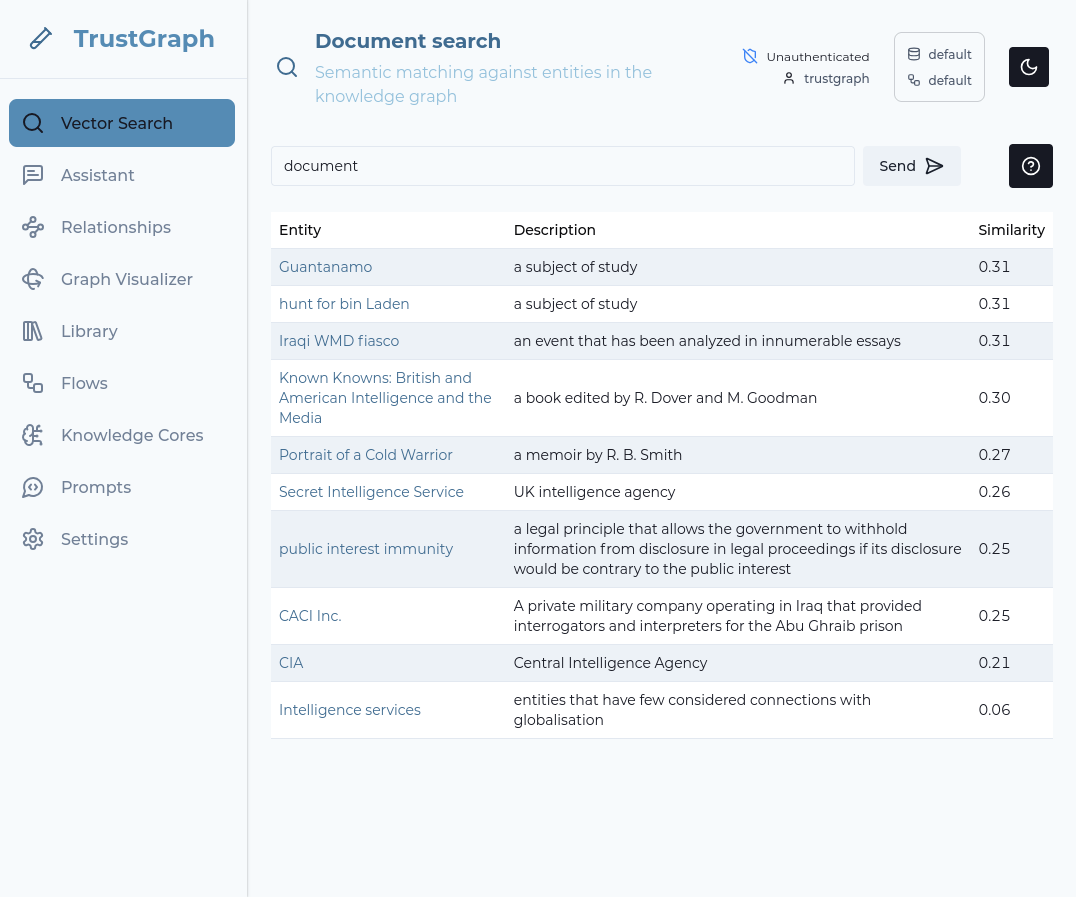The image size is (1076, 897).
Task: Click the Graph Visualizer icon
Action: pos(33,279)
